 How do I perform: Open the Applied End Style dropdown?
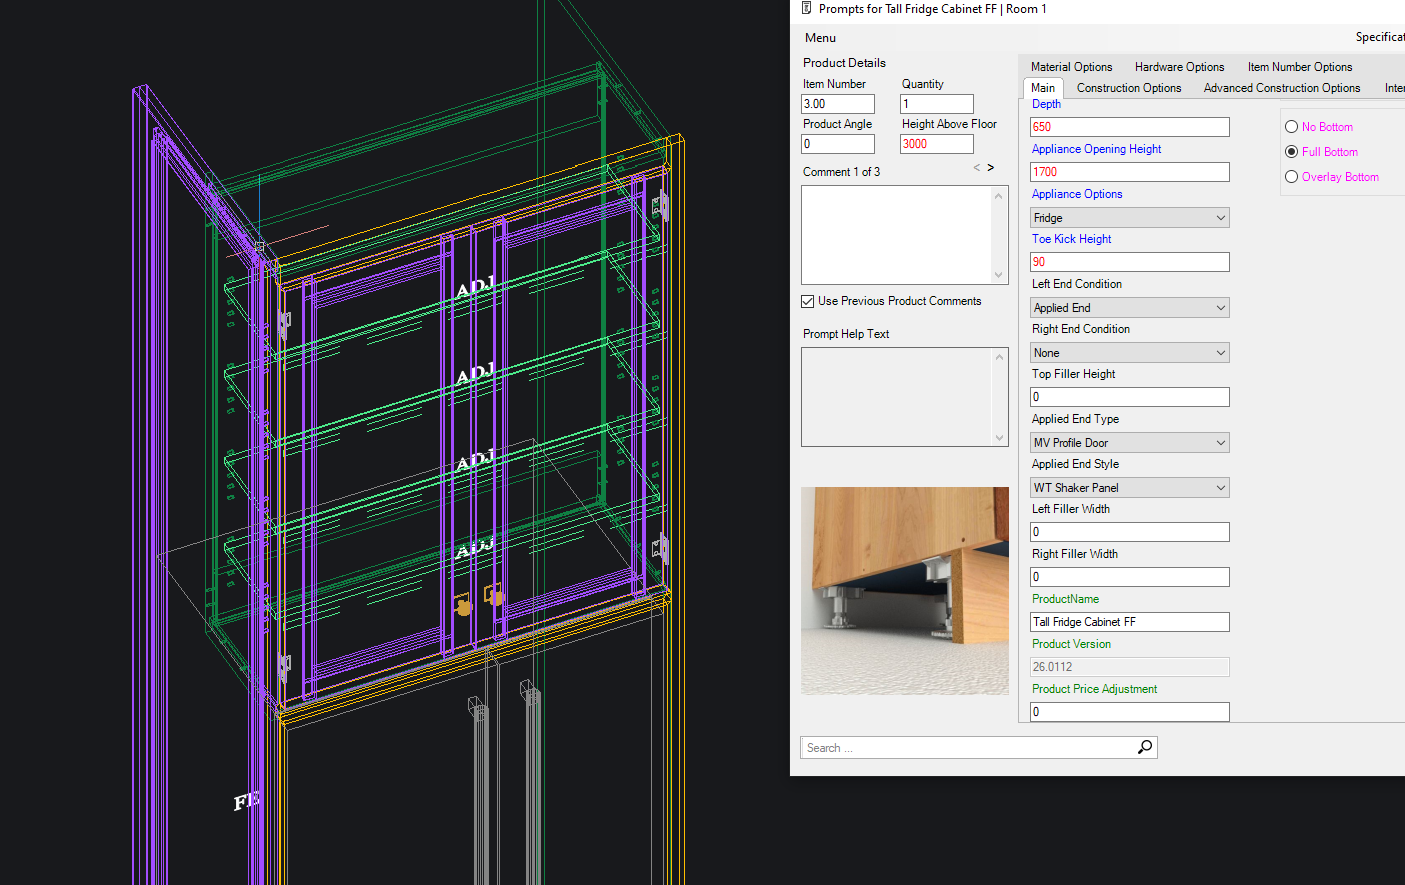click(1129, 488)
